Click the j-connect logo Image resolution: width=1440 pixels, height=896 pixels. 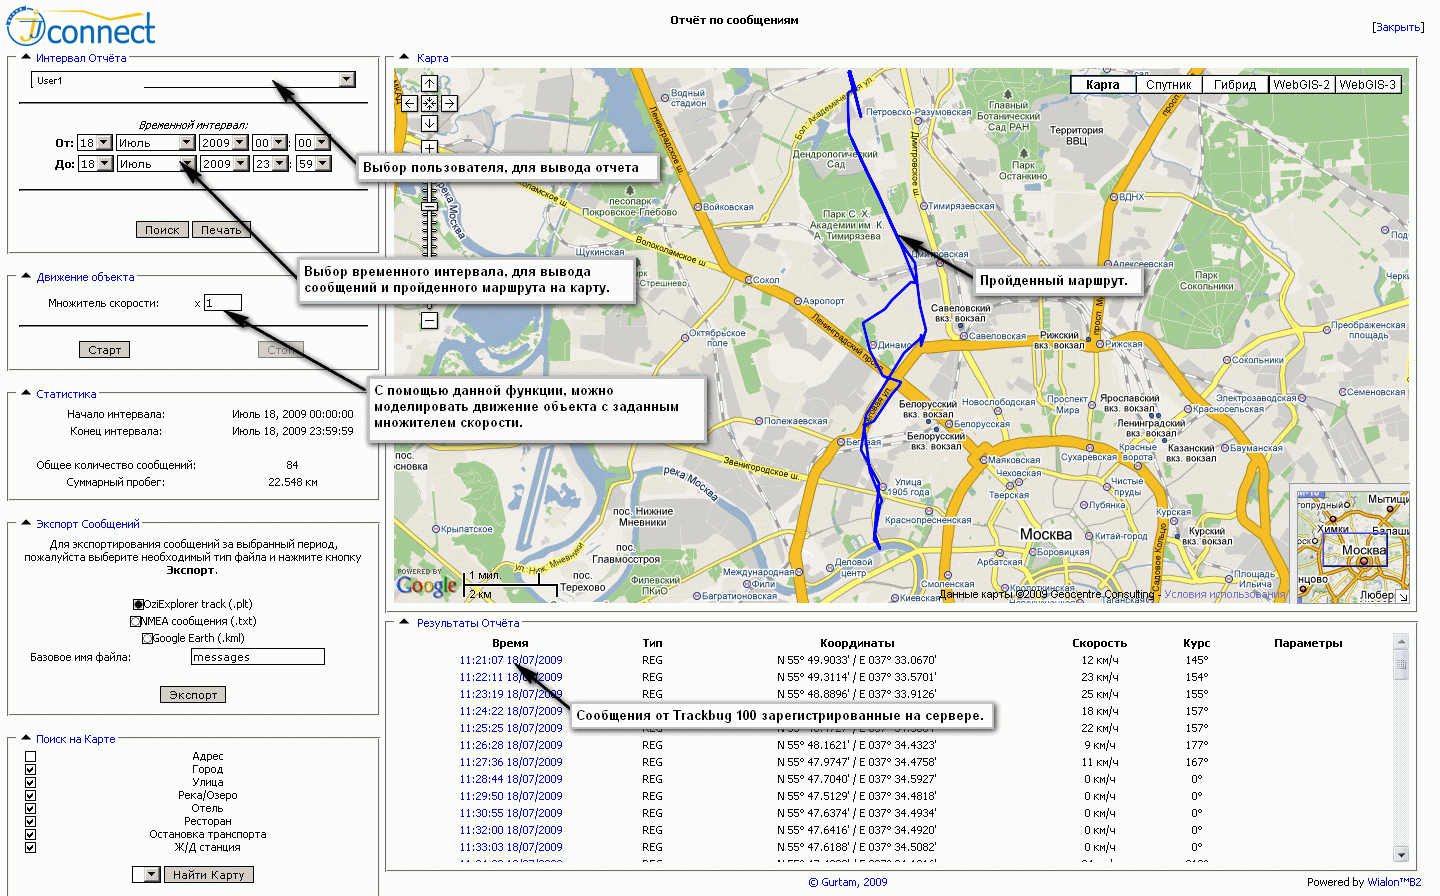pyautogui.click(x=81, y=27)
